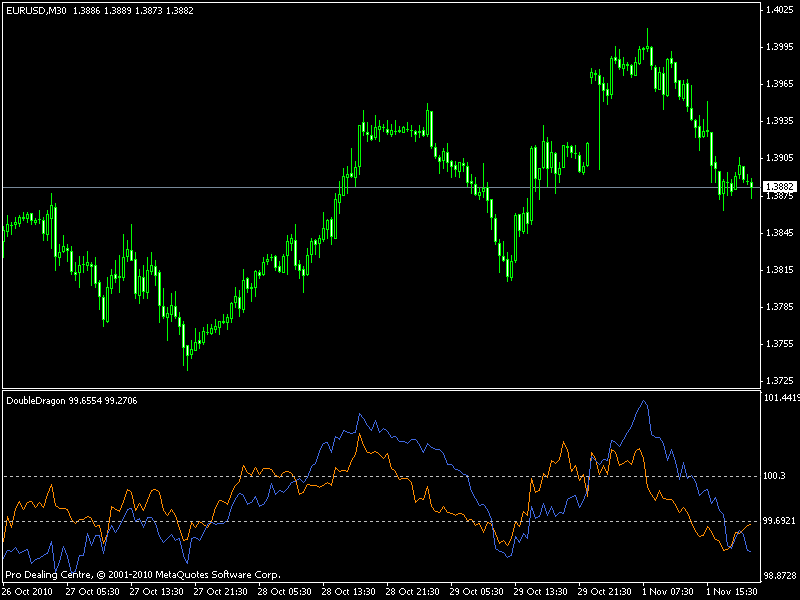Click the 1.3965 price level label
Screen dimensions: 800x600
point(779,84)
